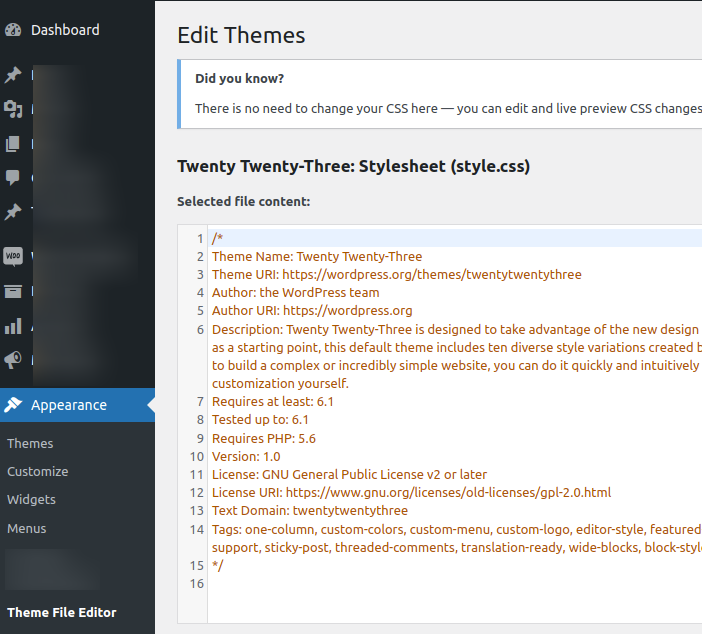
Task: Click the Appearance paintbrush icon
Action: (x=13, y=405)
